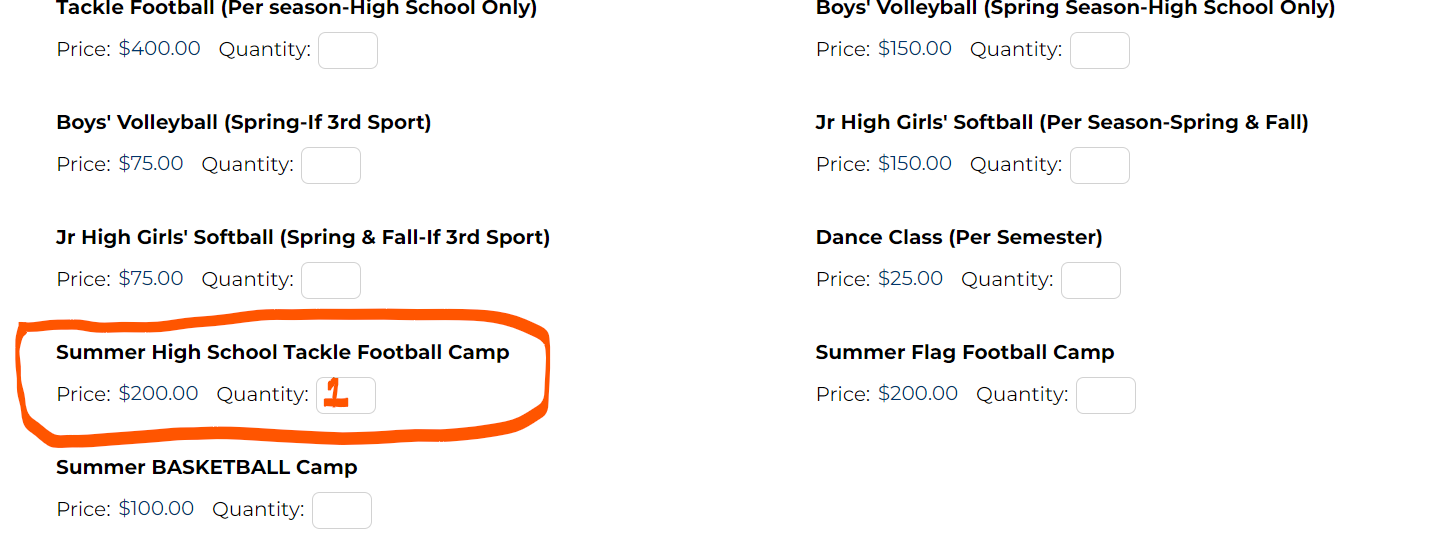Screen dimensions: 1438x538
Task: Click Dance Class (Per Semester) heading
Action: (959, 237)
